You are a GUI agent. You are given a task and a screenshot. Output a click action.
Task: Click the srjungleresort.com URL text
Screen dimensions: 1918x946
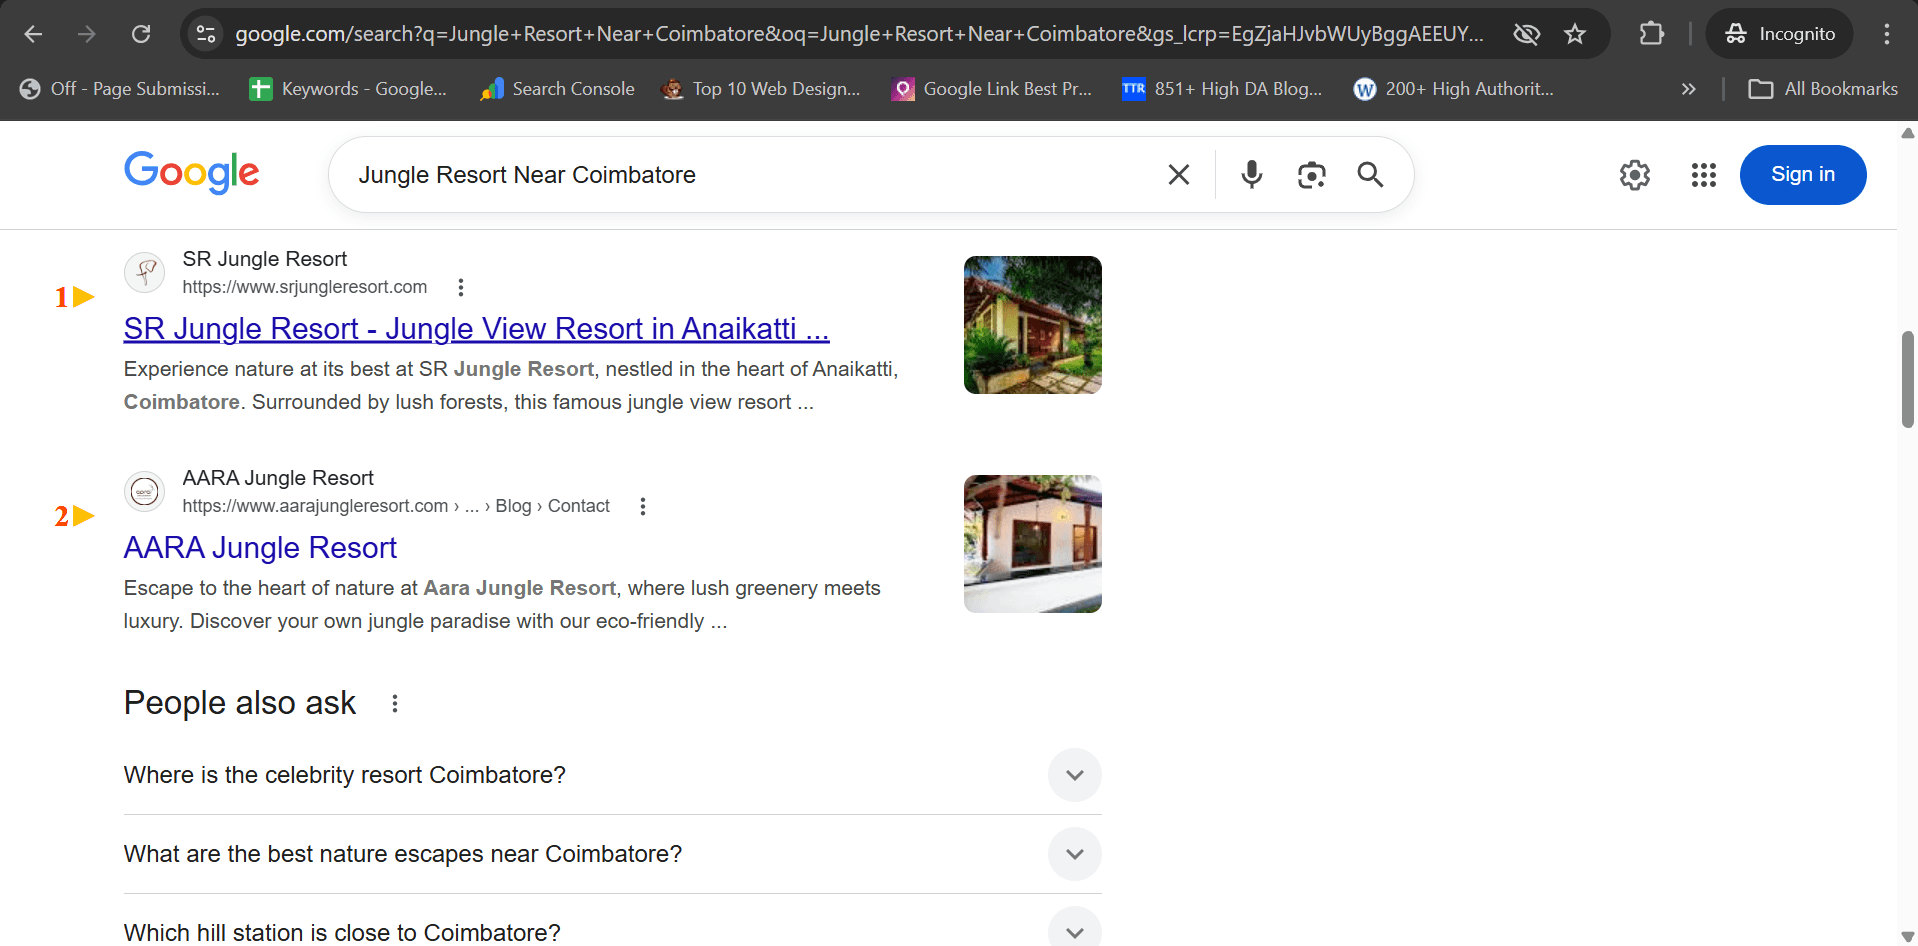click(305, 287)
